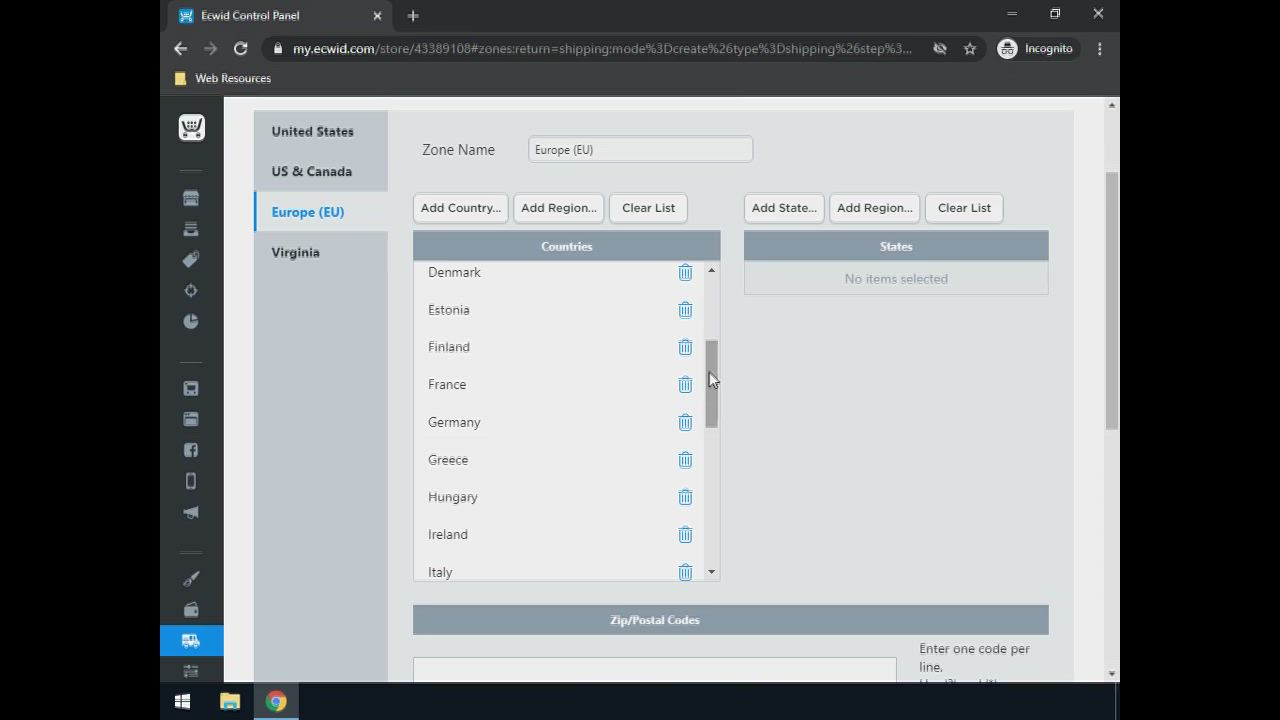Open the marketing megaphone section
Viewport: 1280px width, 720px height.
191,512
